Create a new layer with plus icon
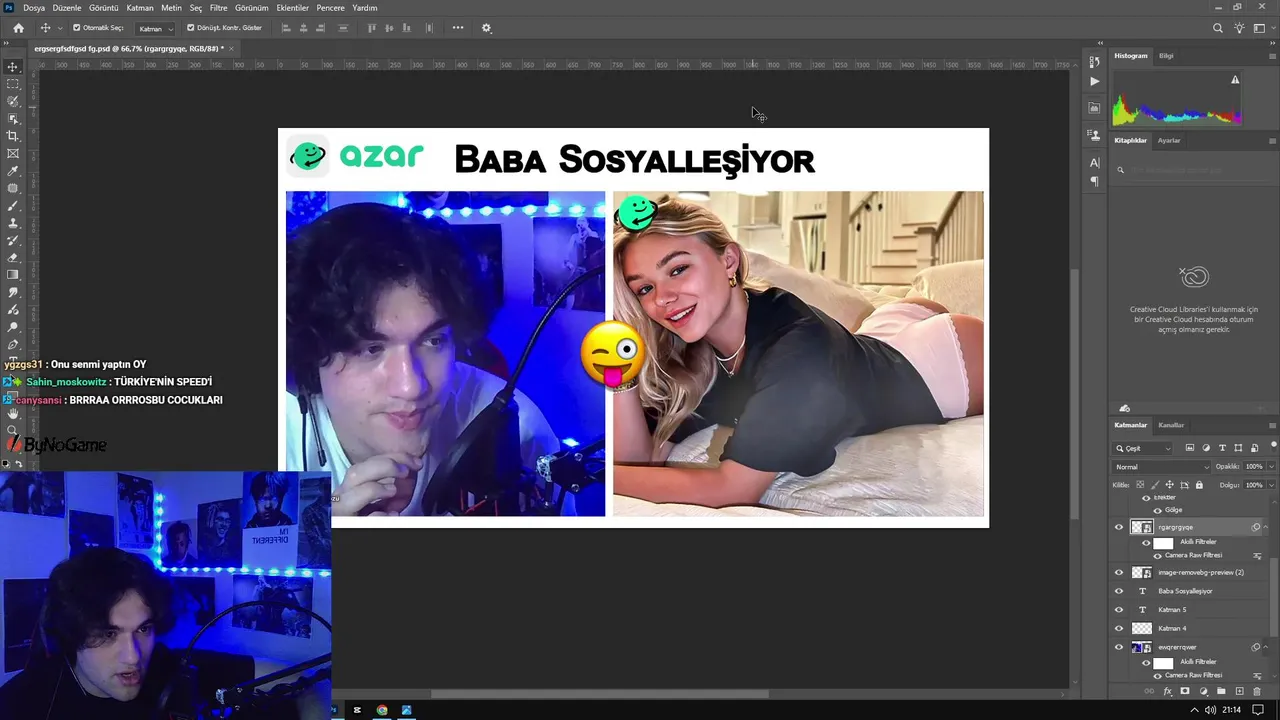1280x720 pixels. [x=1239, y=691]
